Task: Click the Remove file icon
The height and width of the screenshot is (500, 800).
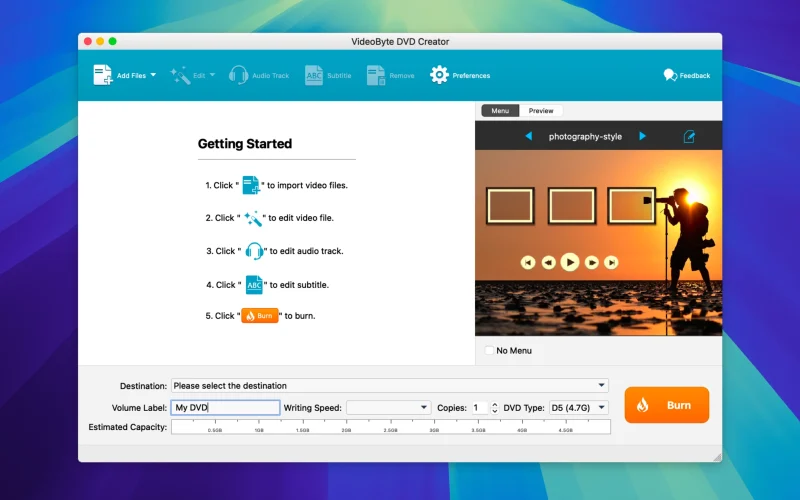Action: (x=376, y=75)
